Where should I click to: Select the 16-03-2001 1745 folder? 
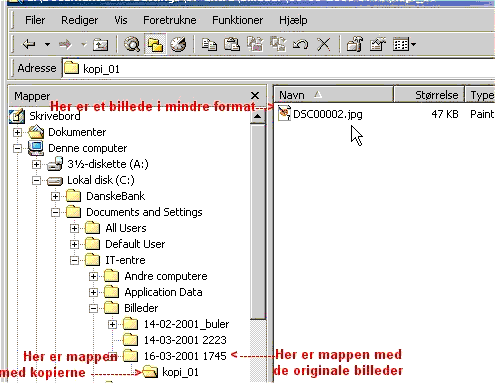[185, 356]
